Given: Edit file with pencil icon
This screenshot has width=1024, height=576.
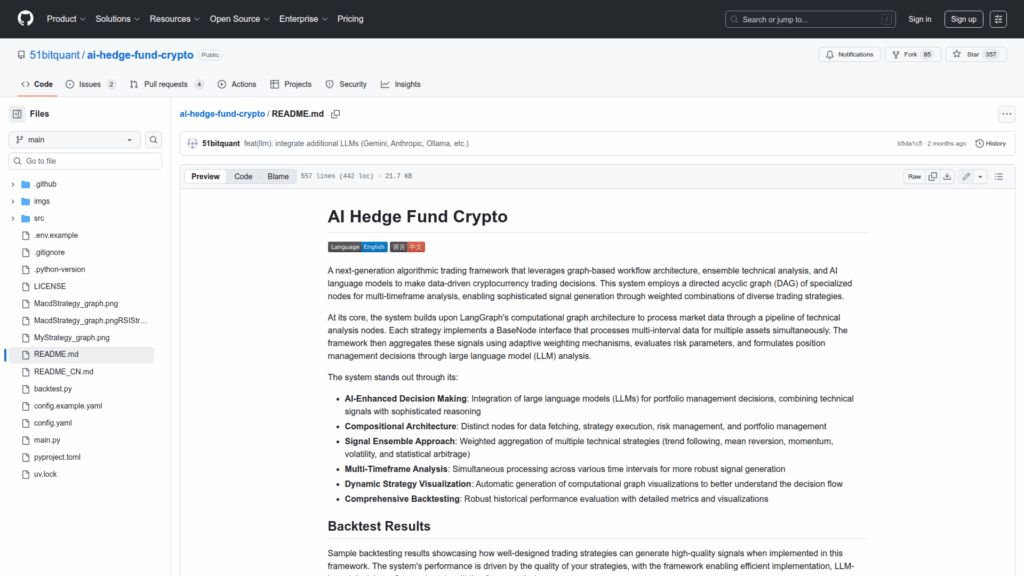Looking at the screenshot, I should pos(966,176).
